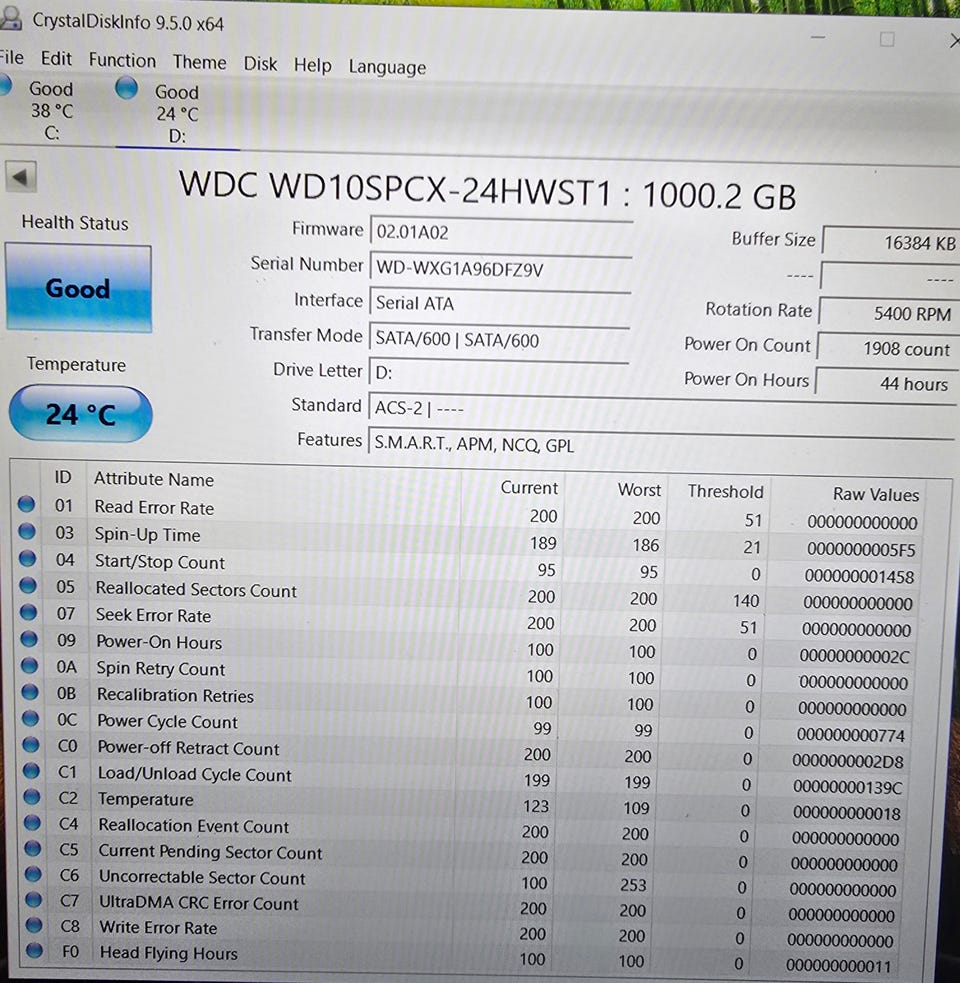Screen dimensions: 960x983
Task: Go to previous disk with left arrow
Action: [x=20, y=177]
